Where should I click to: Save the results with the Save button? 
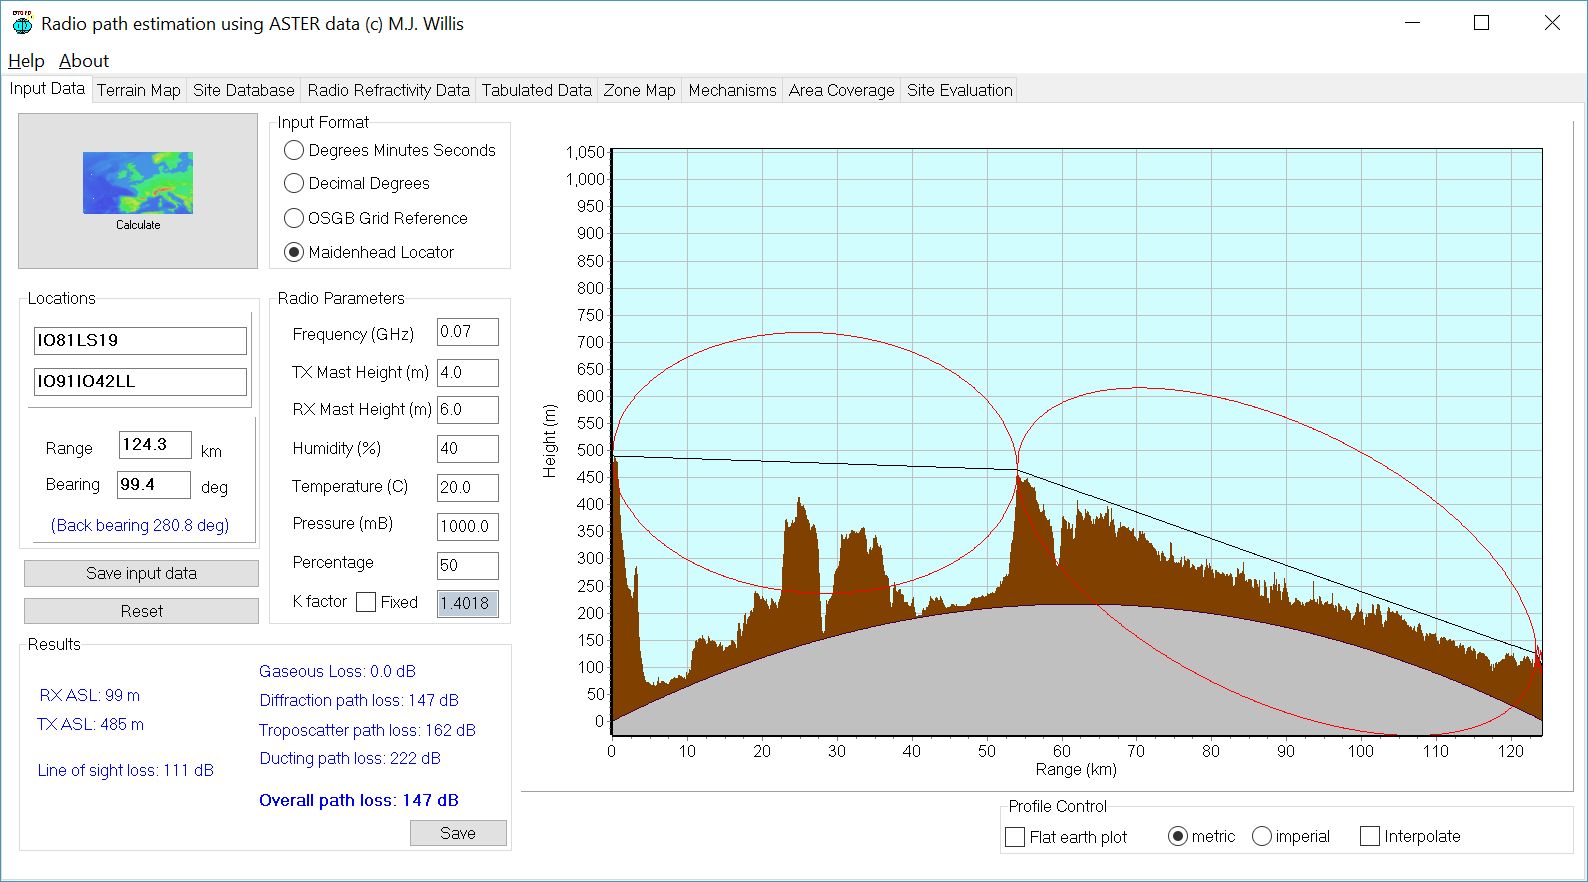pyautogui.click(x=458, y=833)
